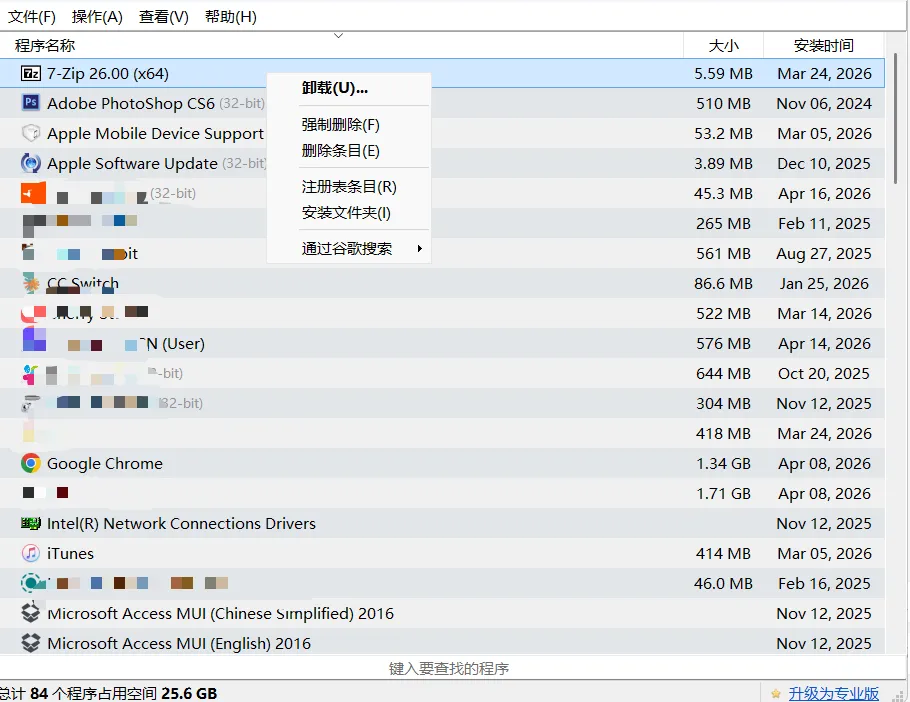Open the 文件(F) menu
The width and height of the screenshot is (910, 702).
pyautogui.click(x=32, y=17)
